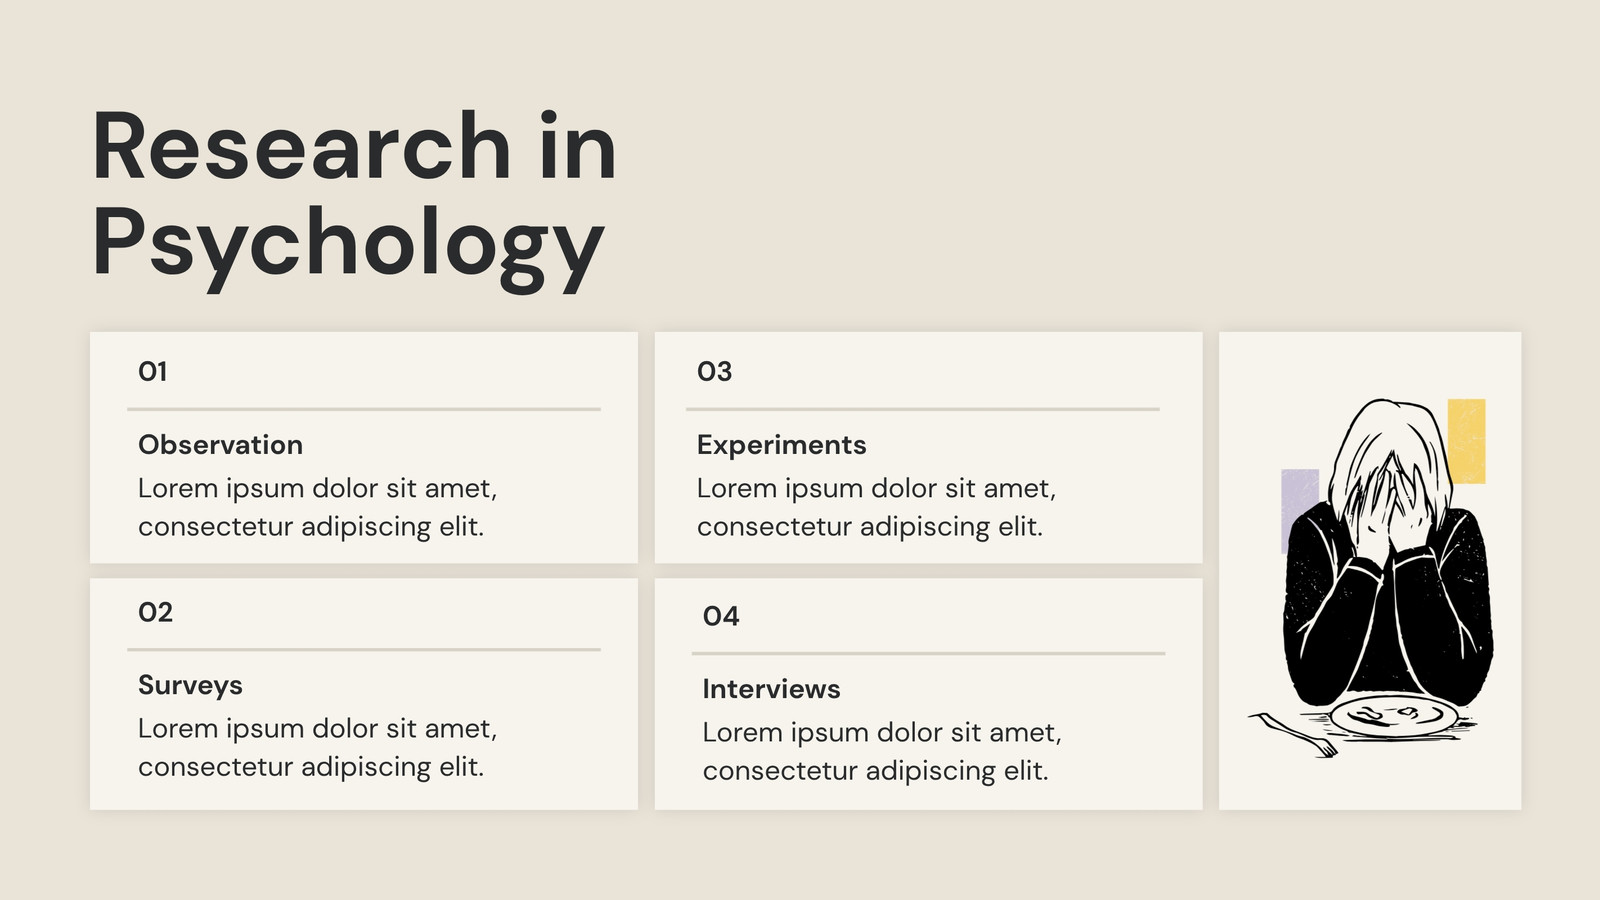Click the fork drawing beside the plate

tap(1292, 734)
